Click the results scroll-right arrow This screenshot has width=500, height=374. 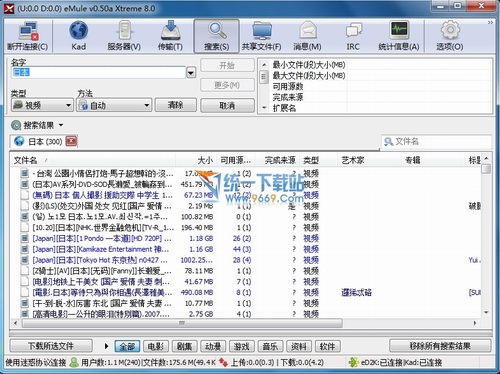pyautogui.click(x=475, y=323)
